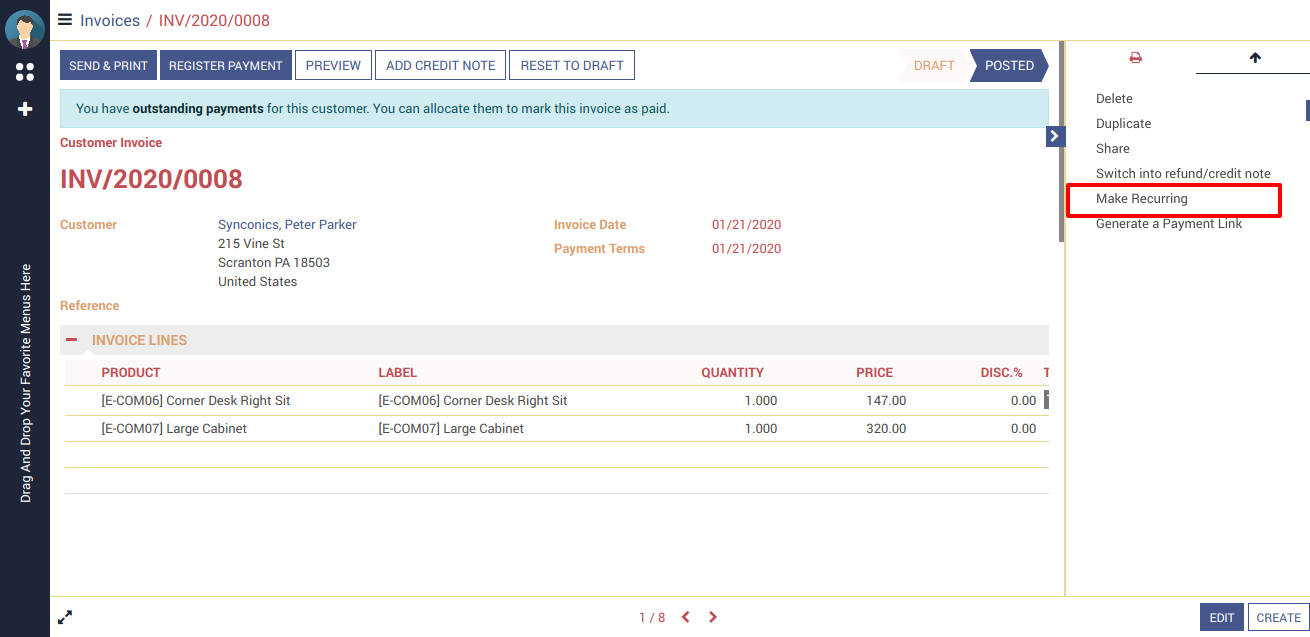1310x637 pixels.
Task: Go to previous invoice record arrow
Action: tap(686, 617)
